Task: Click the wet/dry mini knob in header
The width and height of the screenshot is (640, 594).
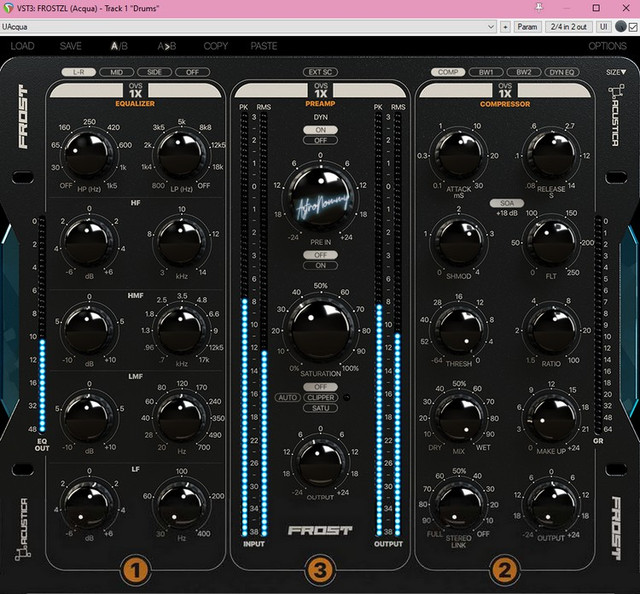Action: click(620, 27)
